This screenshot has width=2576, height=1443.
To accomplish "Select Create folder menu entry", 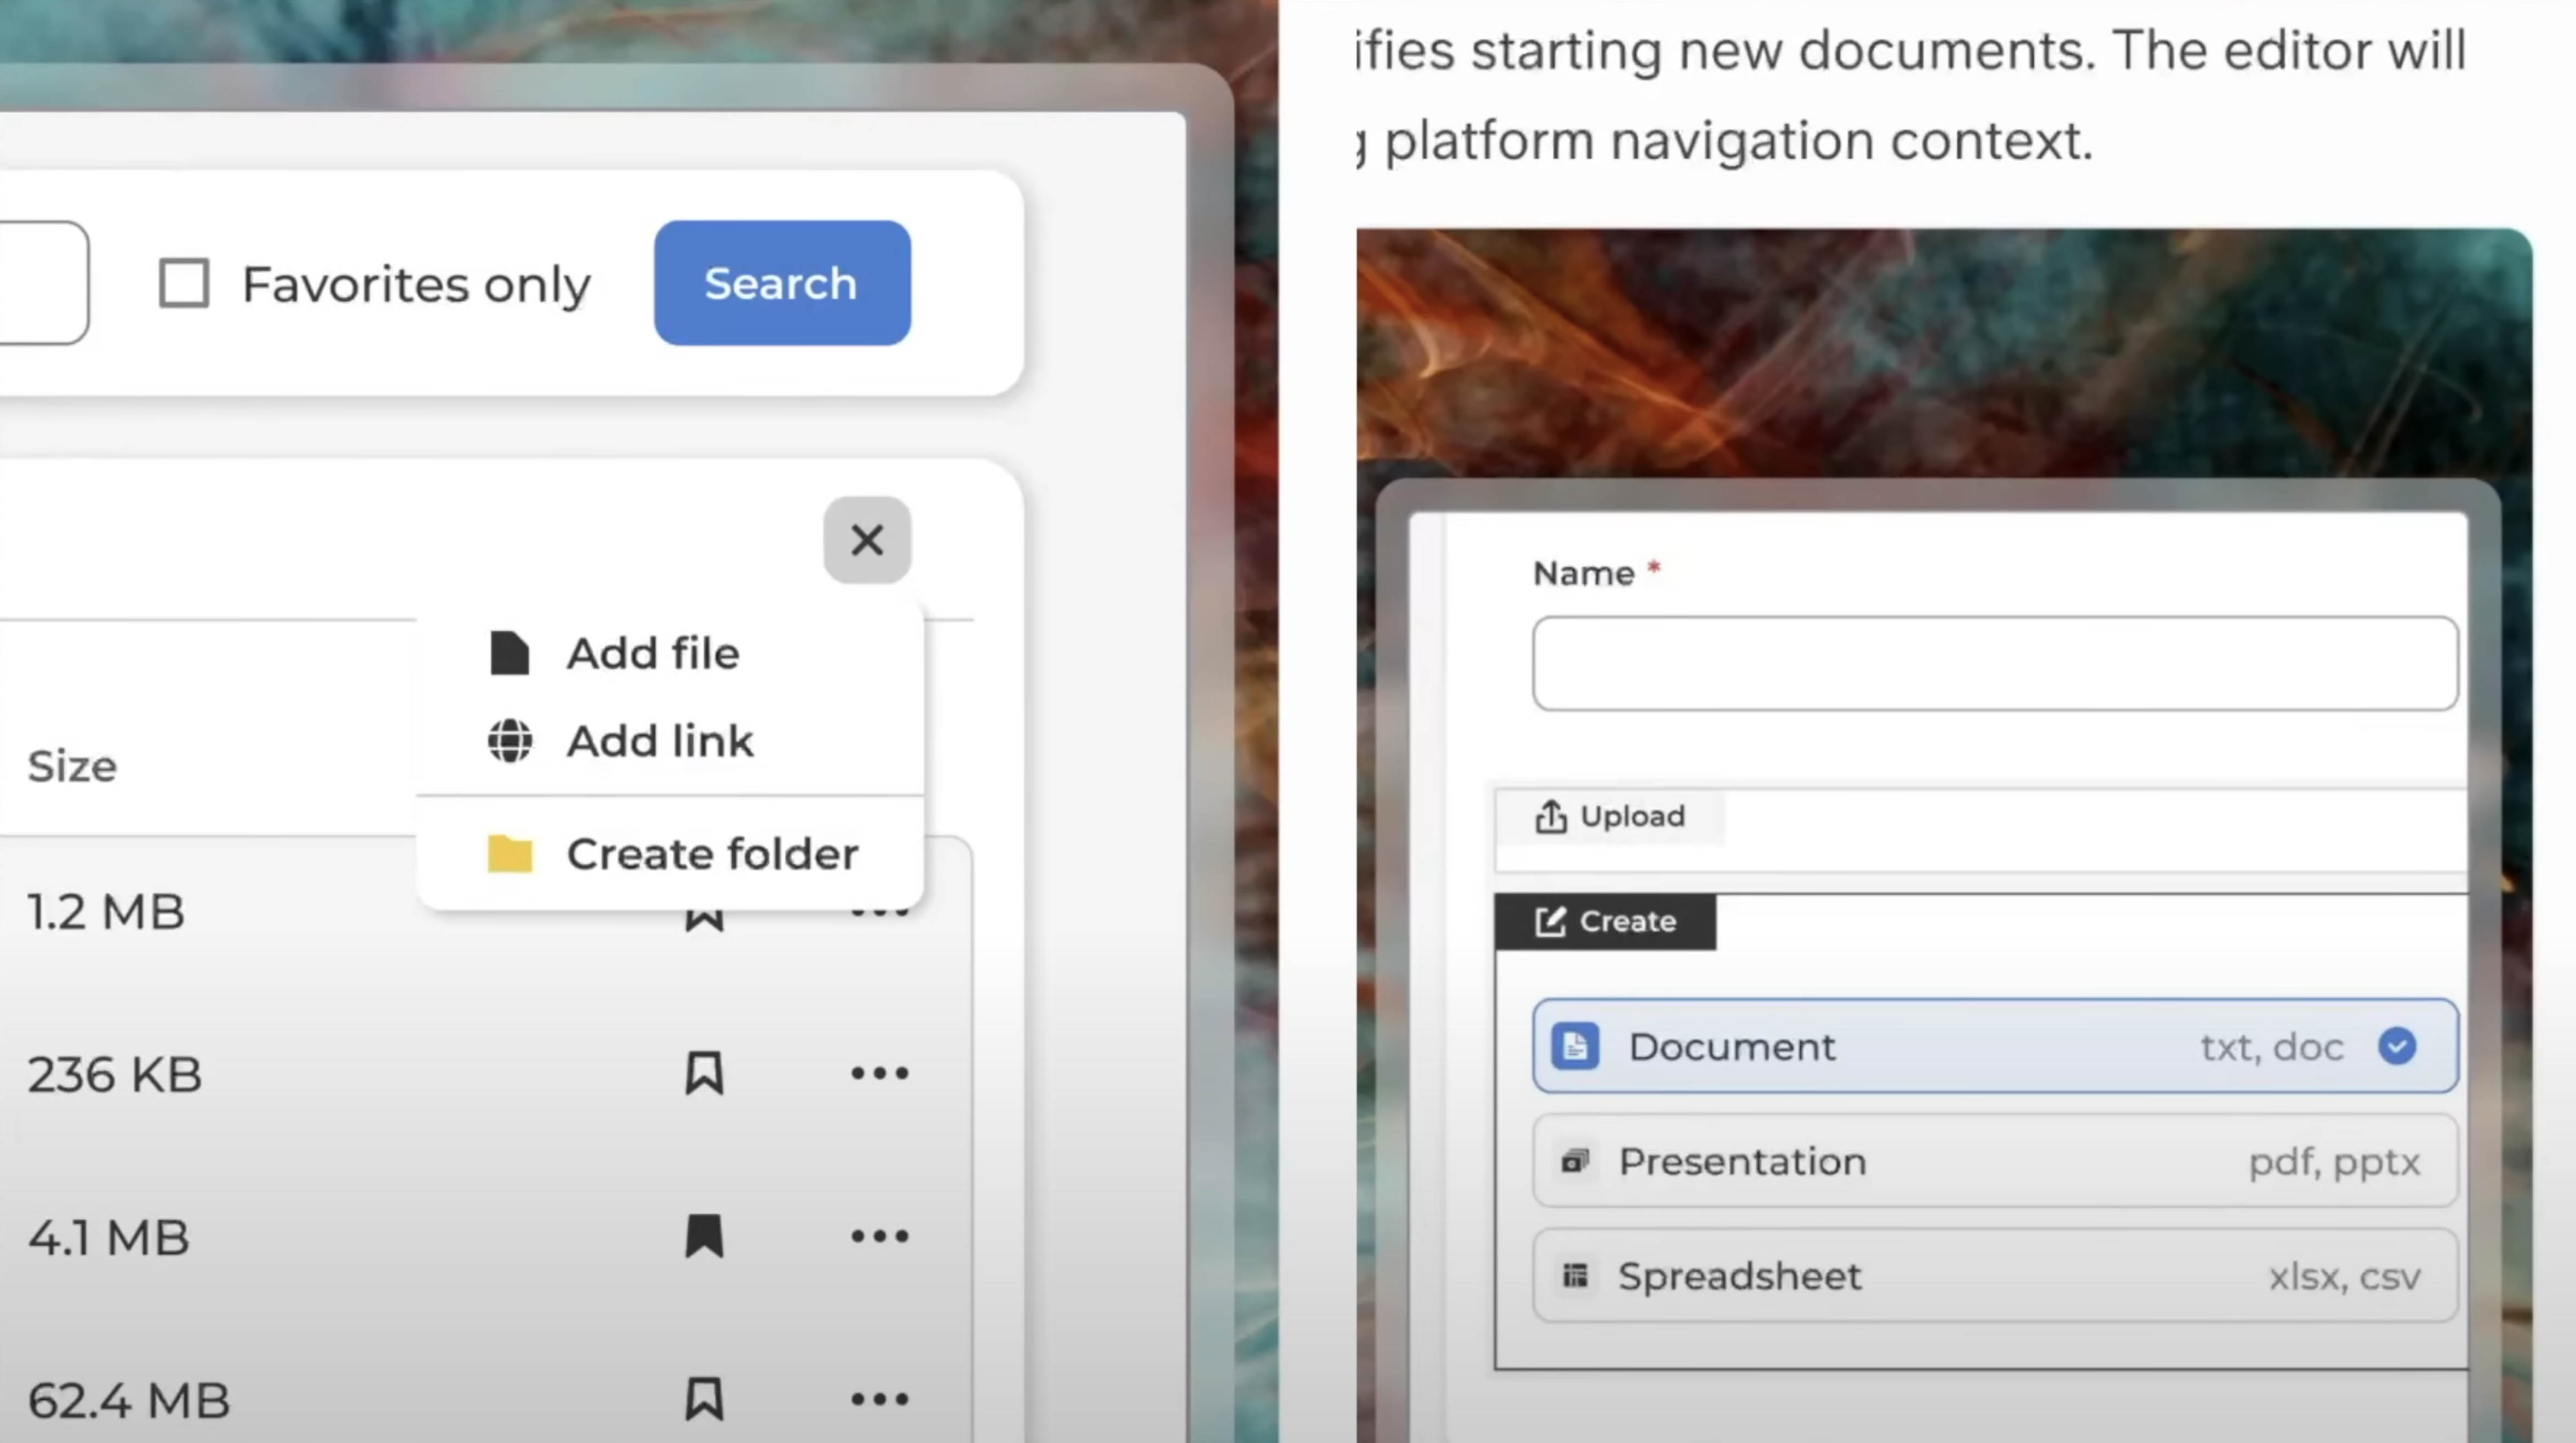I will tap(711, 854).
